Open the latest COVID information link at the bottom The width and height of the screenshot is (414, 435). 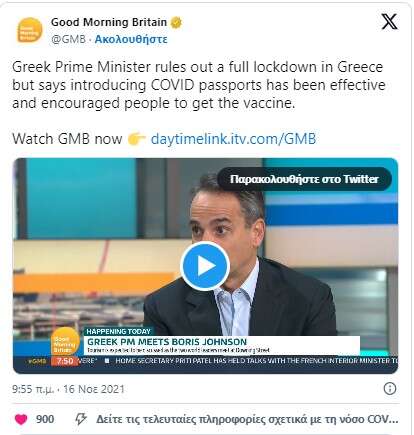(x=247, y=419)
